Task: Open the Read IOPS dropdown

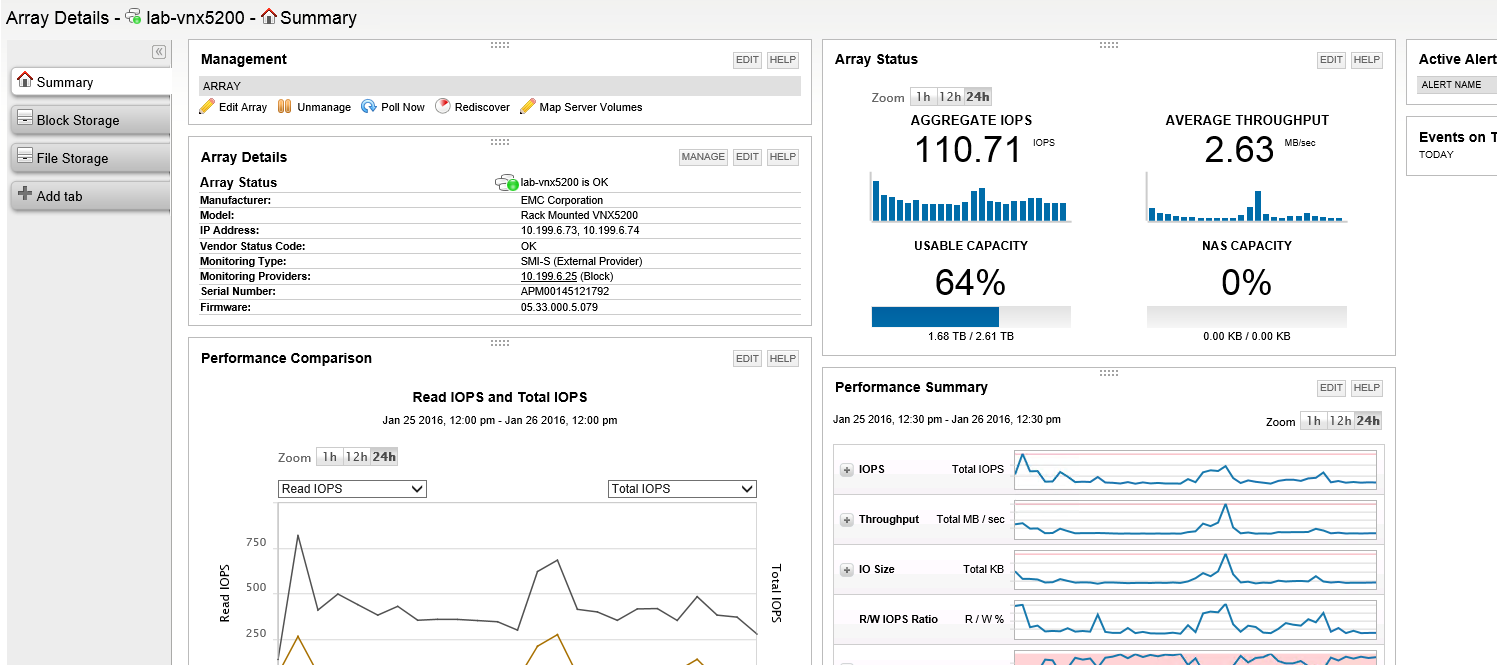Action: (x=352, y=489)
